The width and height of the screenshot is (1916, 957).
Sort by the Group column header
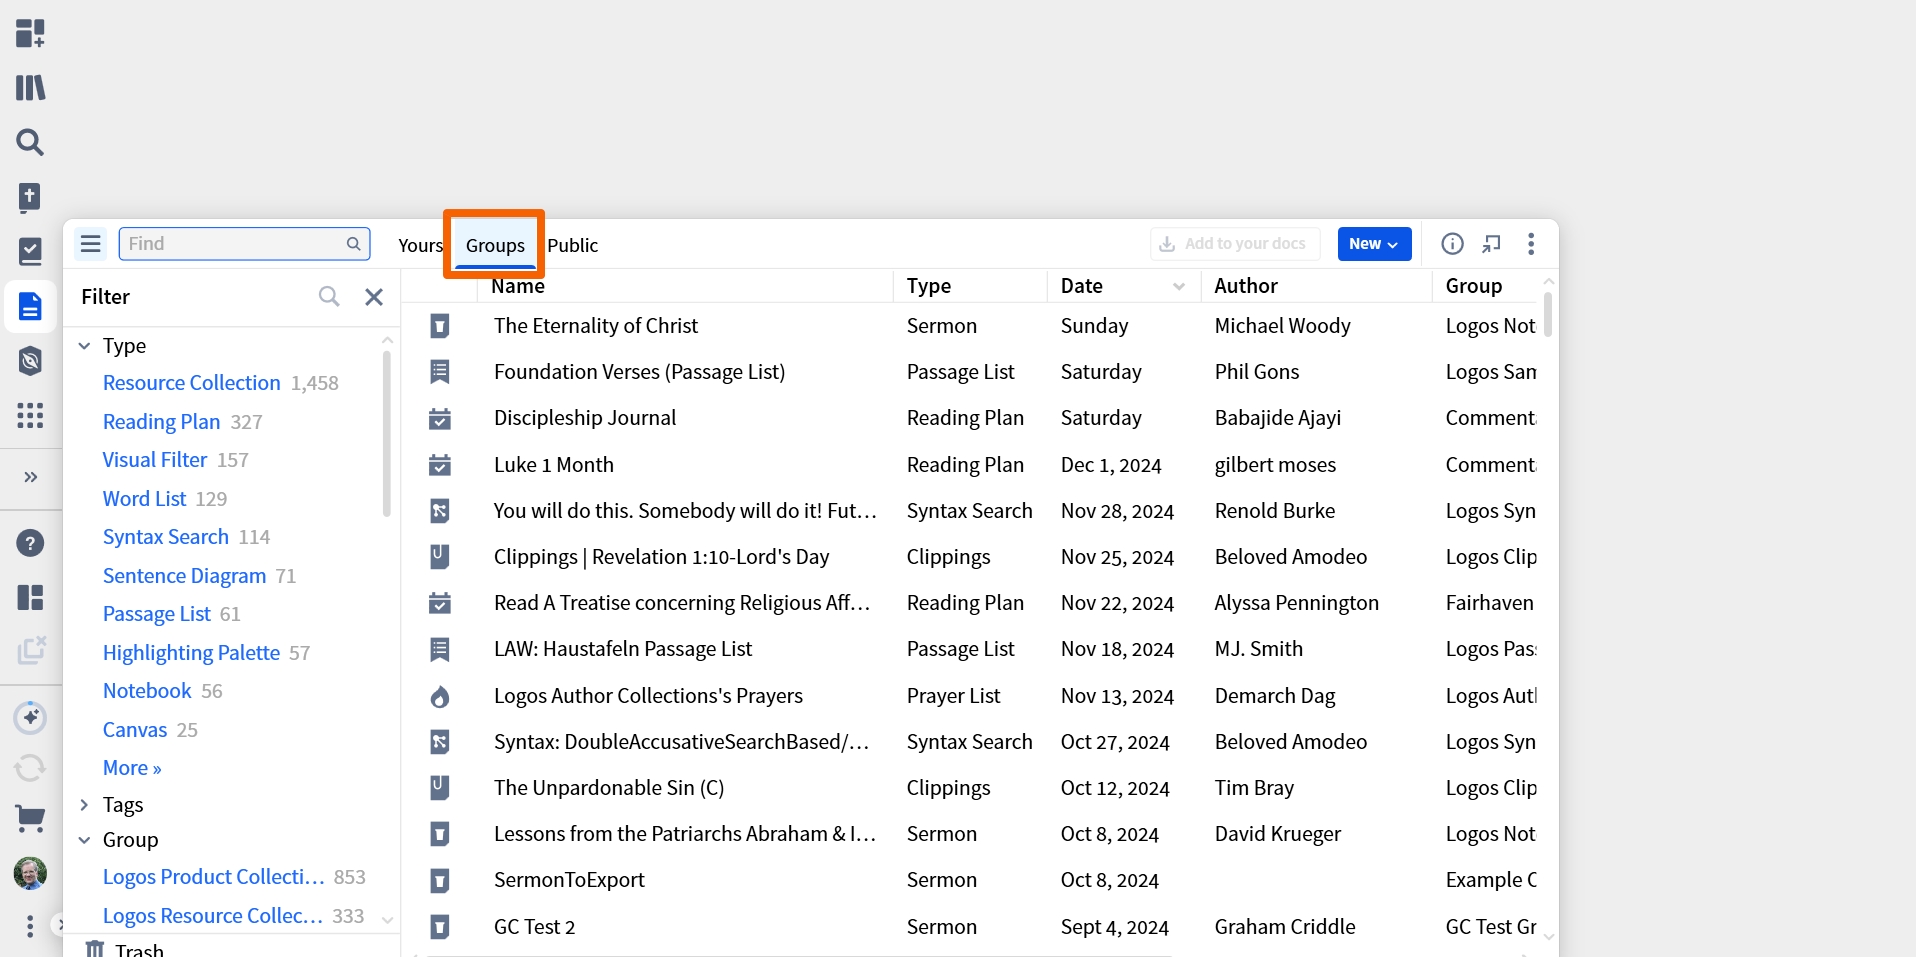click(1474, 286)
